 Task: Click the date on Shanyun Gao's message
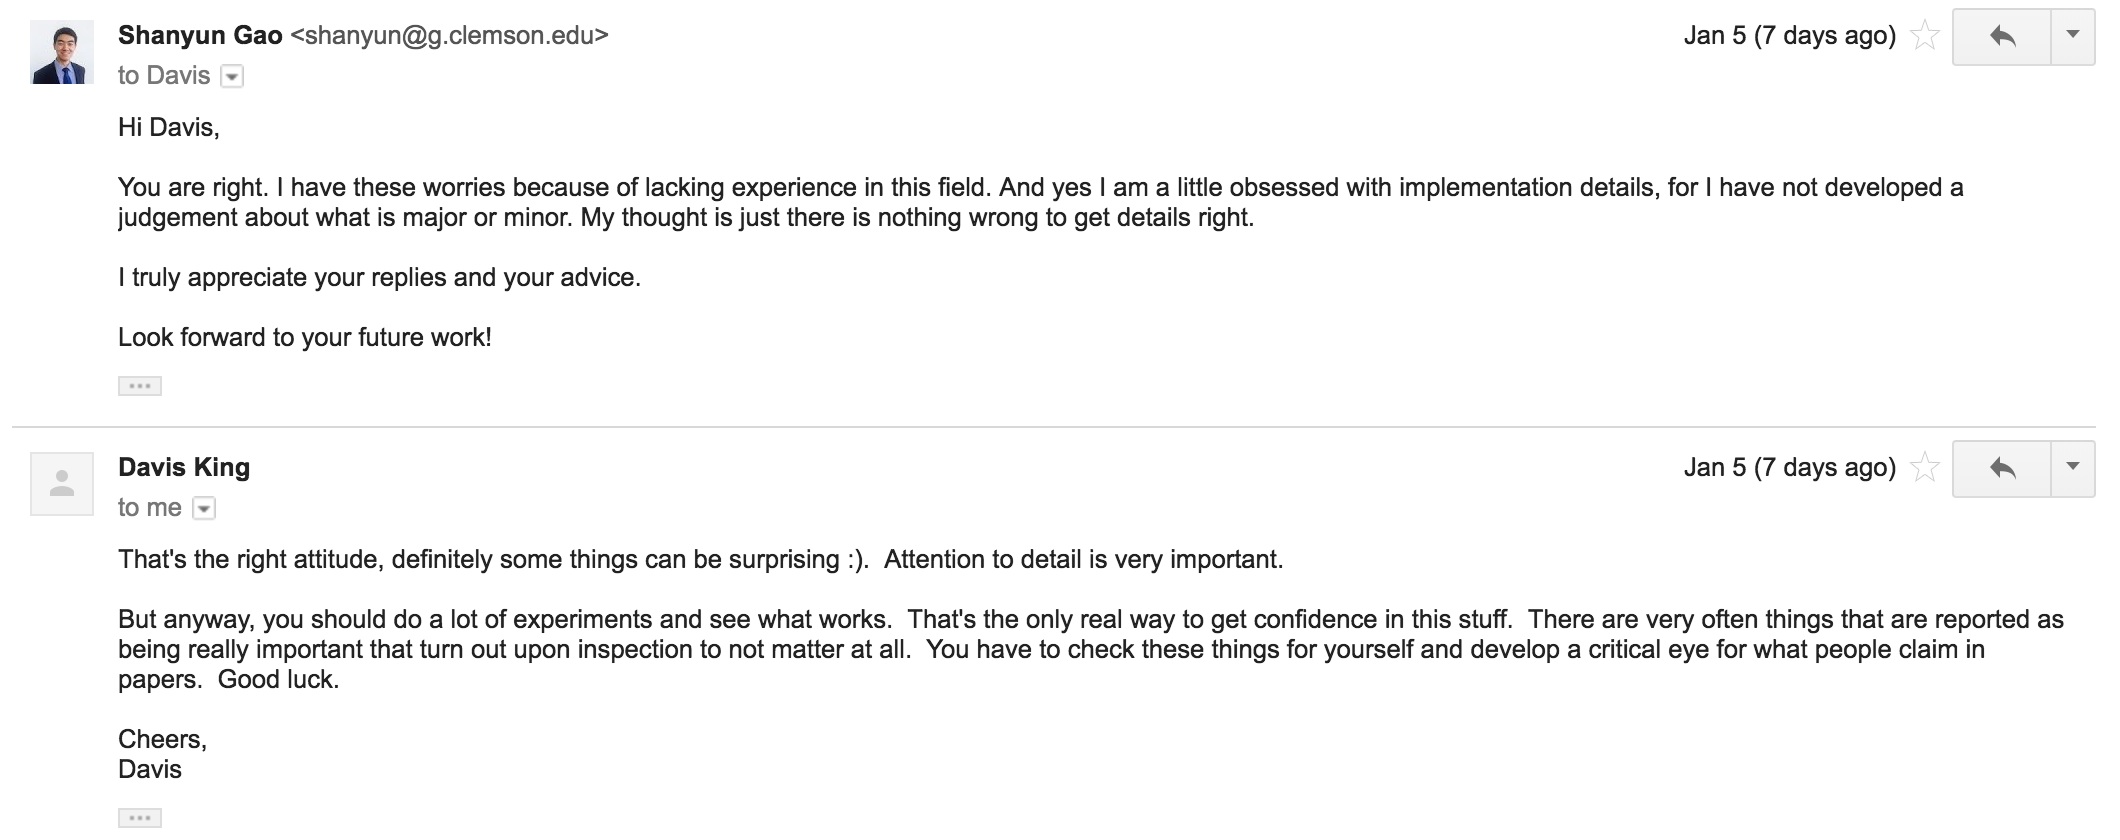(x=1789, y=36)
